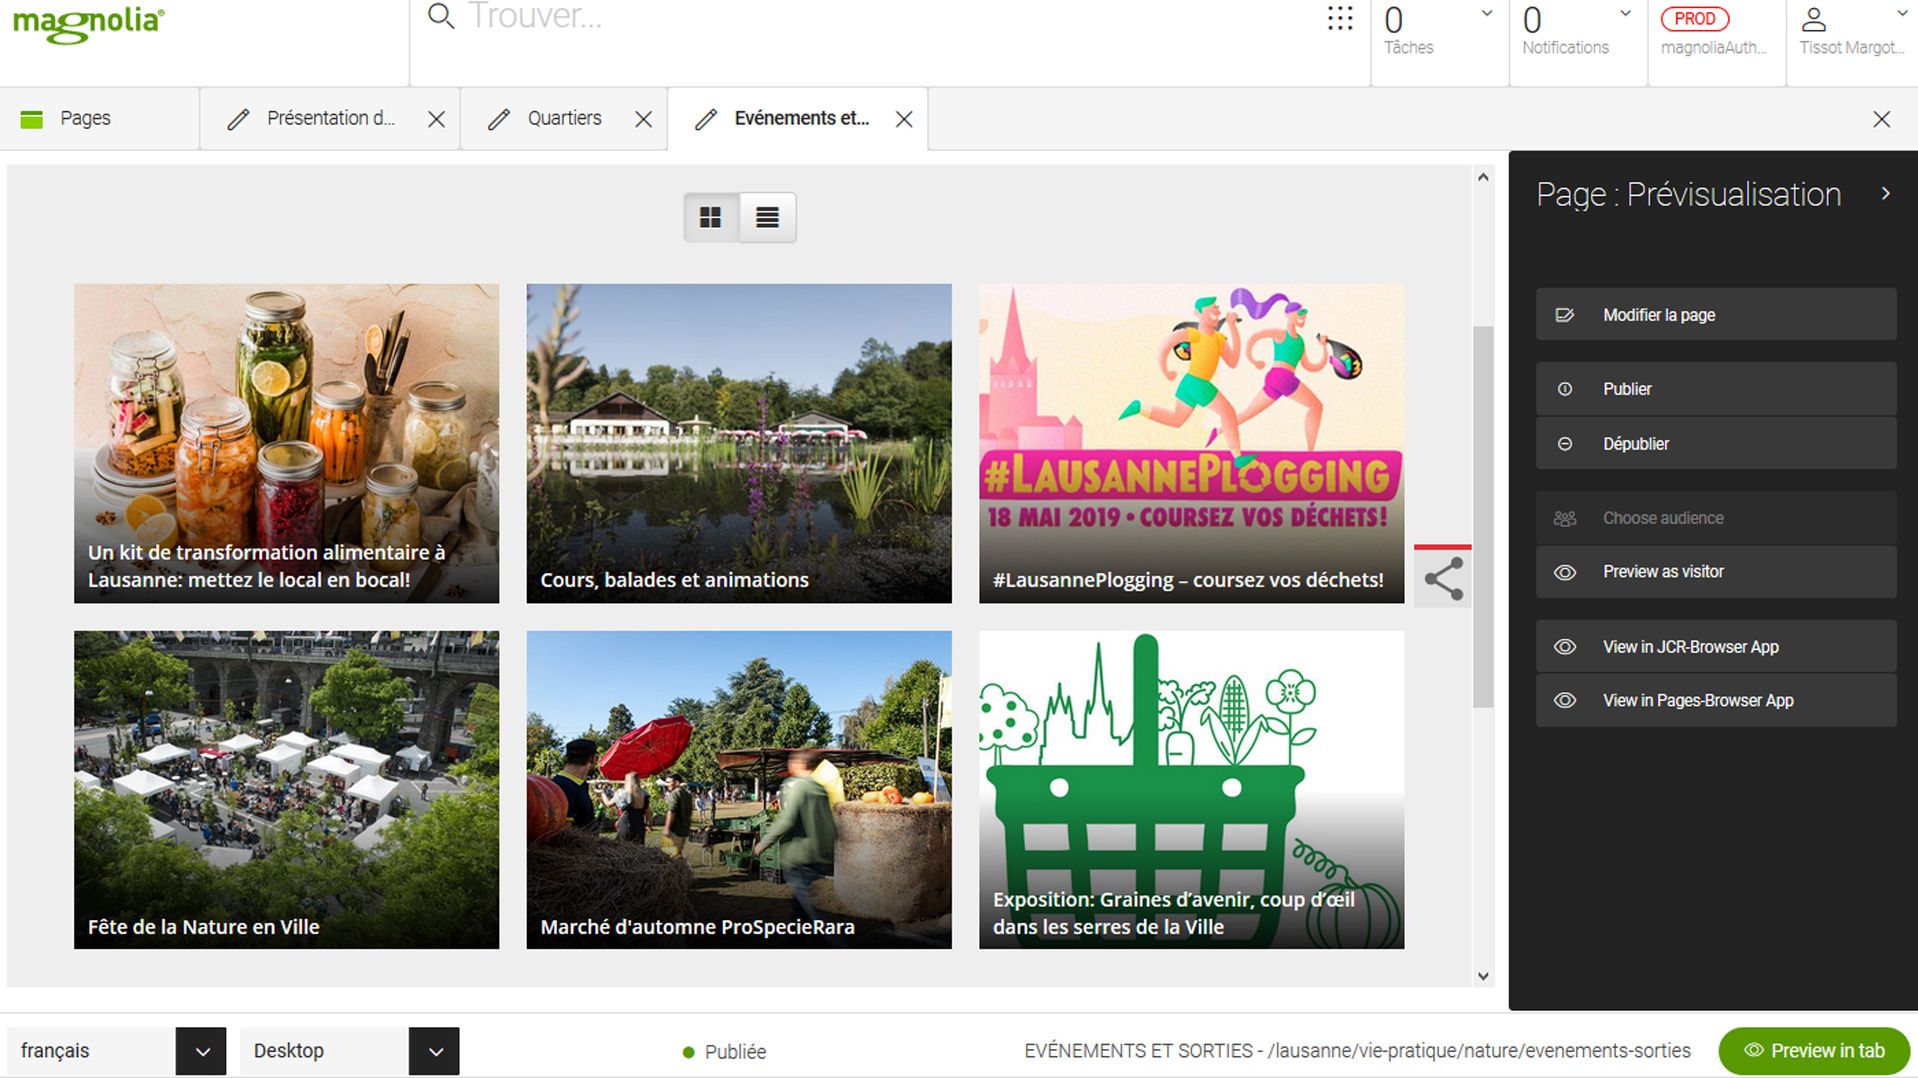Click the Dépublier icon

tap(1565, 444)
